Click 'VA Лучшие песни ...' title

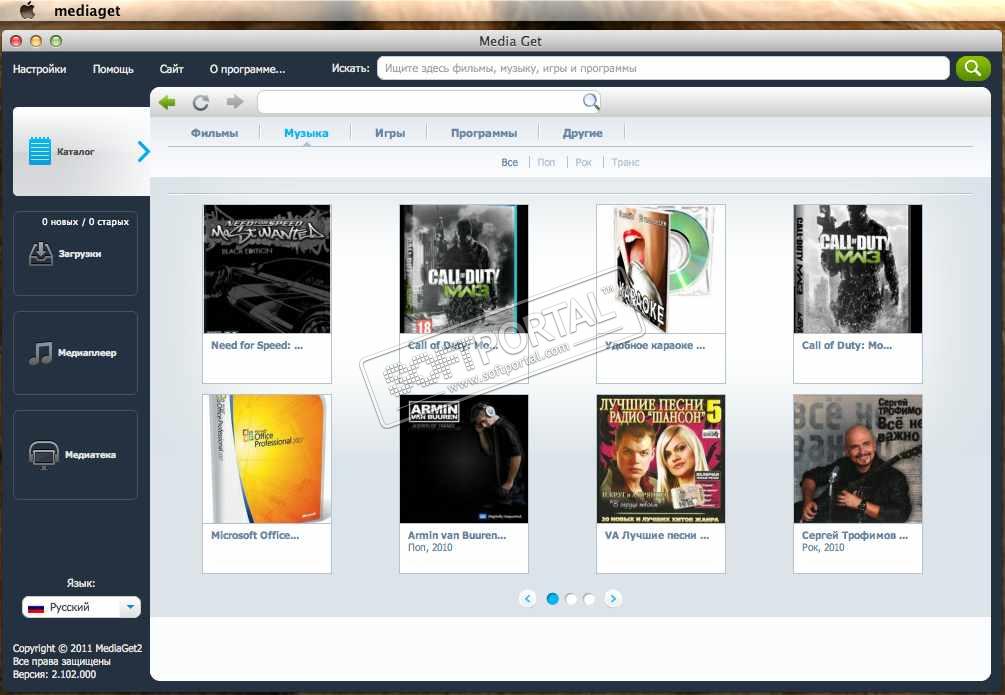coord(657,535)
